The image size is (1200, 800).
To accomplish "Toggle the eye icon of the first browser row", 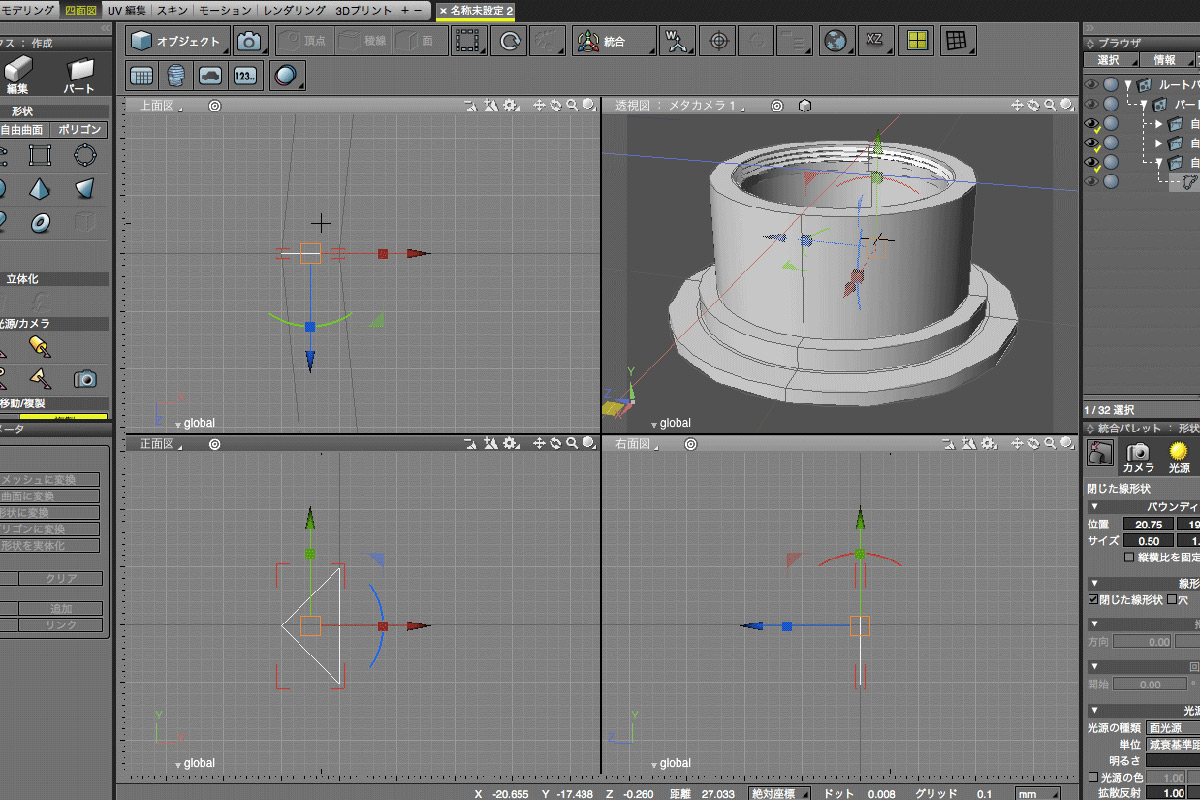I will coord(1091,85).
